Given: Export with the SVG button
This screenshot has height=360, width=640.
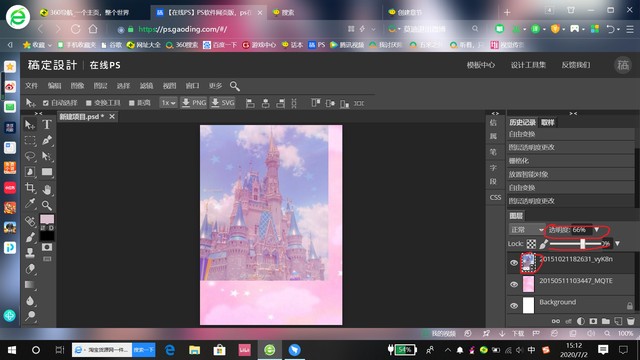Looking at the screenshot, I should (x=223, y=103).
